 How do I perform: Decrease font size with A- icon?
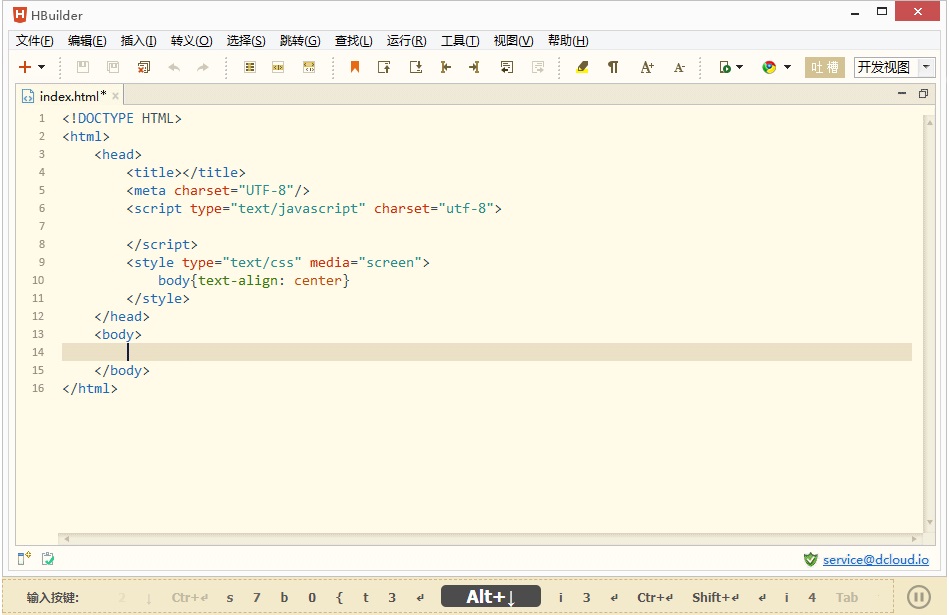(679, 67)
